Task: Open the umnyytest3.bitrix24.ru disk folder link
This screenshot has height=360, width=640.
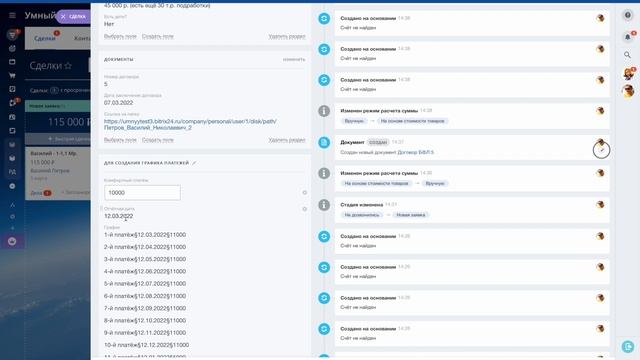Action: tap(190, 124)
